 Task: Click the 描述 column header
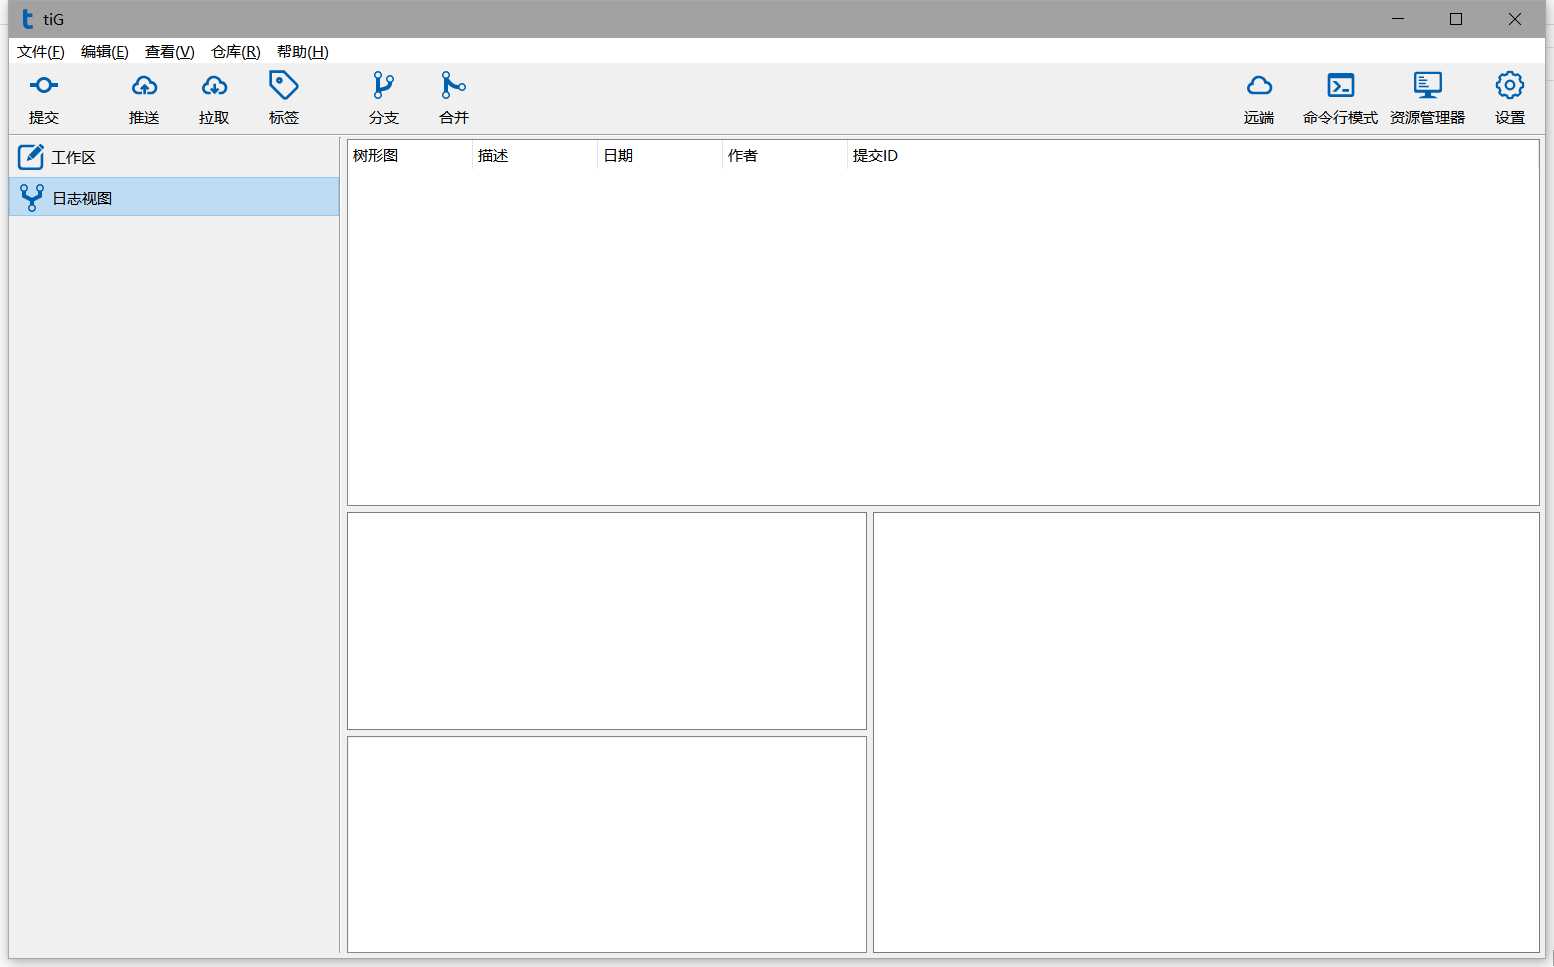click(x=535, y=155)
